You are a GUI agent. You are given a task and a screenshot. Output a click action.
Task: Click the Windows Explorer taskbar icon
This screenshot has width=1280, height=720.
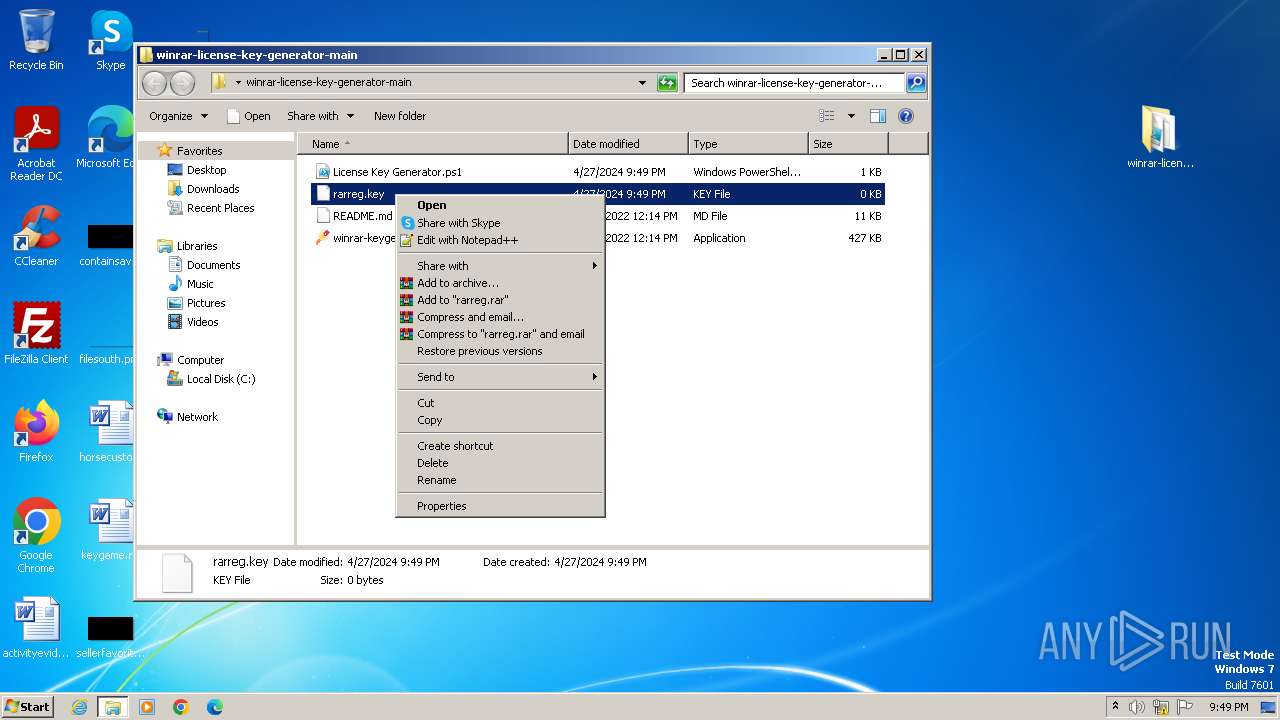[112, 707]
